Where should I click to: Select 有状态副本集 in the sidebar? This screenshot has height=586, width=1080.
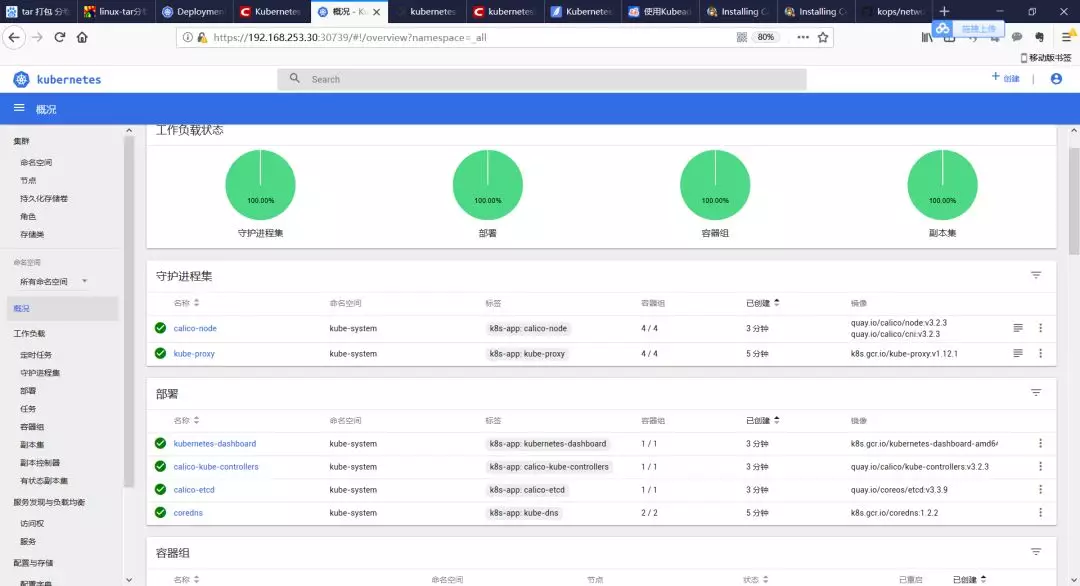[x=44, y=481]
